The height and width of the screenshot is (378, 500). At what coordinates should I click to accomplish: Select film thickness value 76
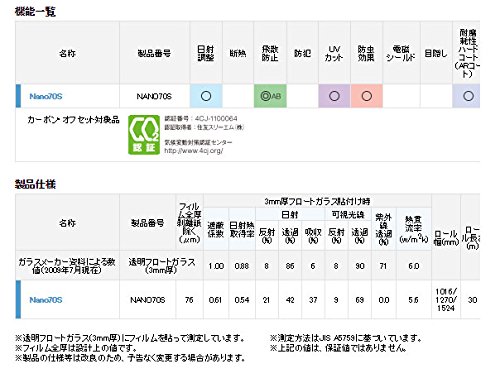click(x=189, y=300)
